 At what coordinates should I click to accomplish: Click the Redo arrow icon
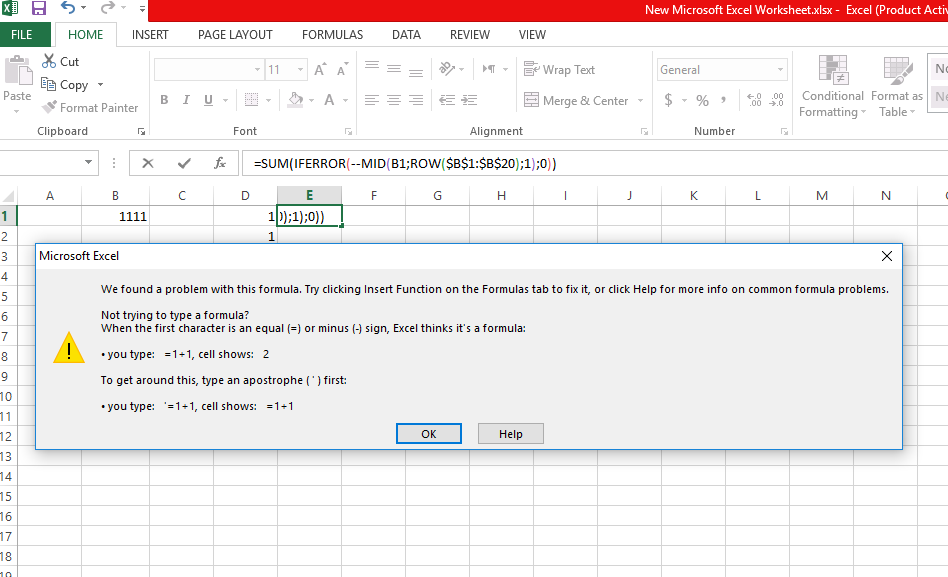pos(108,8)
